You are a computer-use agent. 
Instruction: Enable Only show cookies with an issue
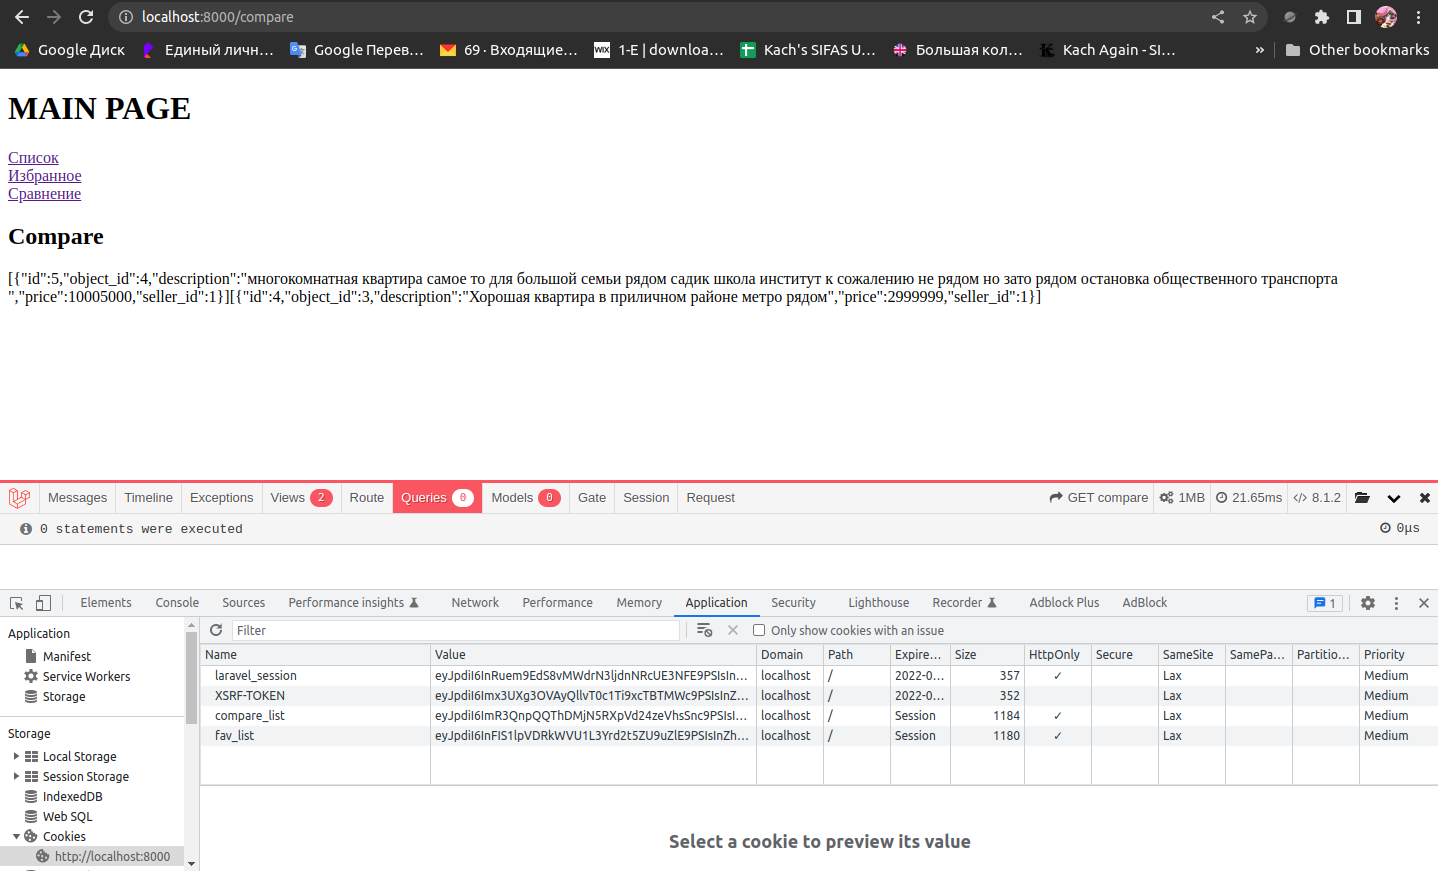tap(758, 630)
